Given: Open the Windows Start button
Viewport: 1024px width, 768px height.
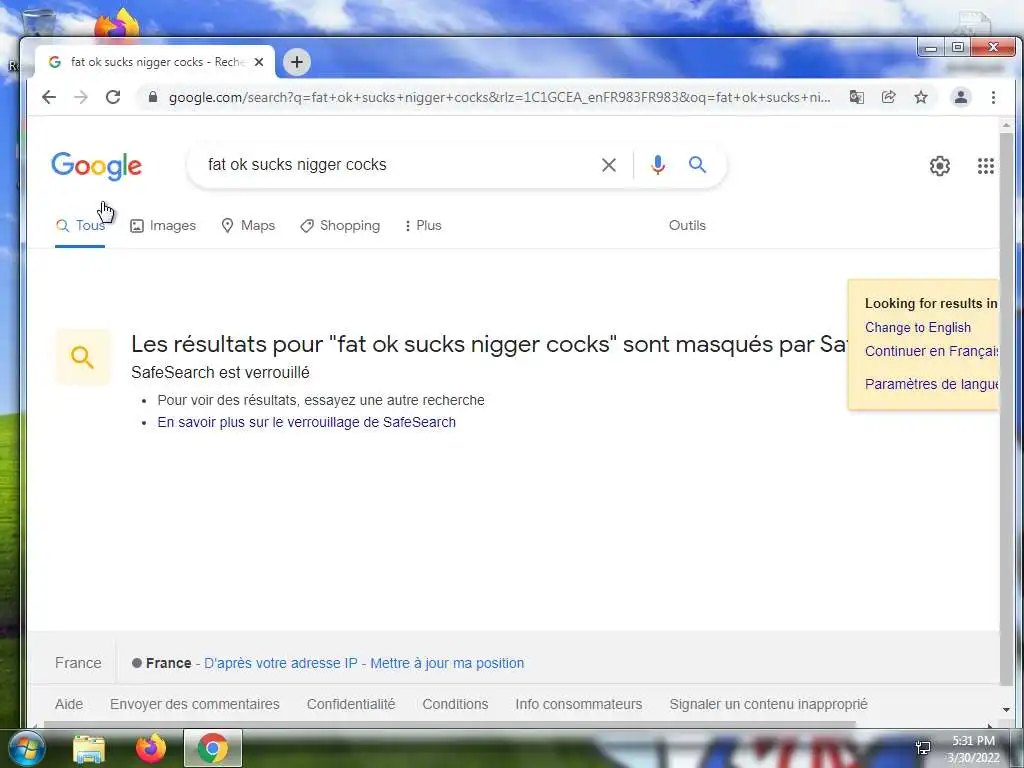Looking at the screenshot, I should (26, 748).
